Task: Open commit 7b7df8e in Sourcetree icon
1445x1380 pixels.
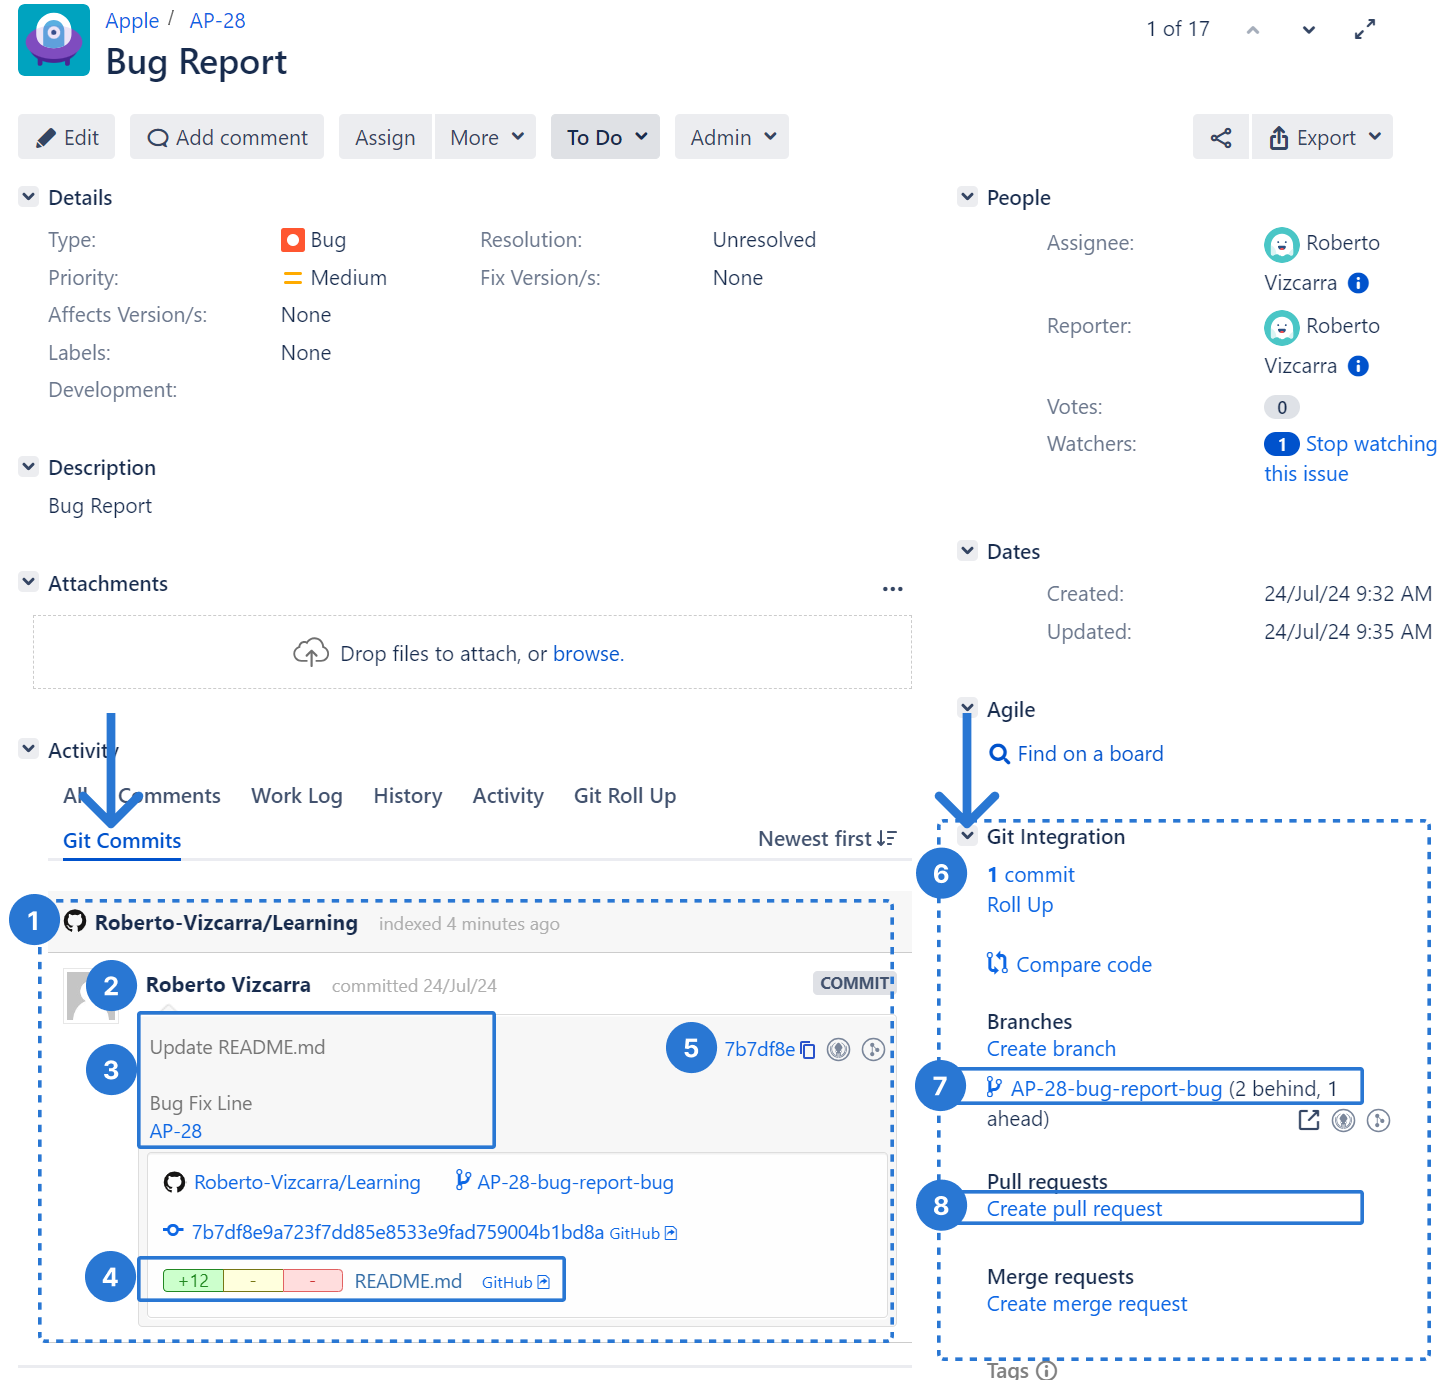Action: pyautogui.click(x=873, y=1049)
